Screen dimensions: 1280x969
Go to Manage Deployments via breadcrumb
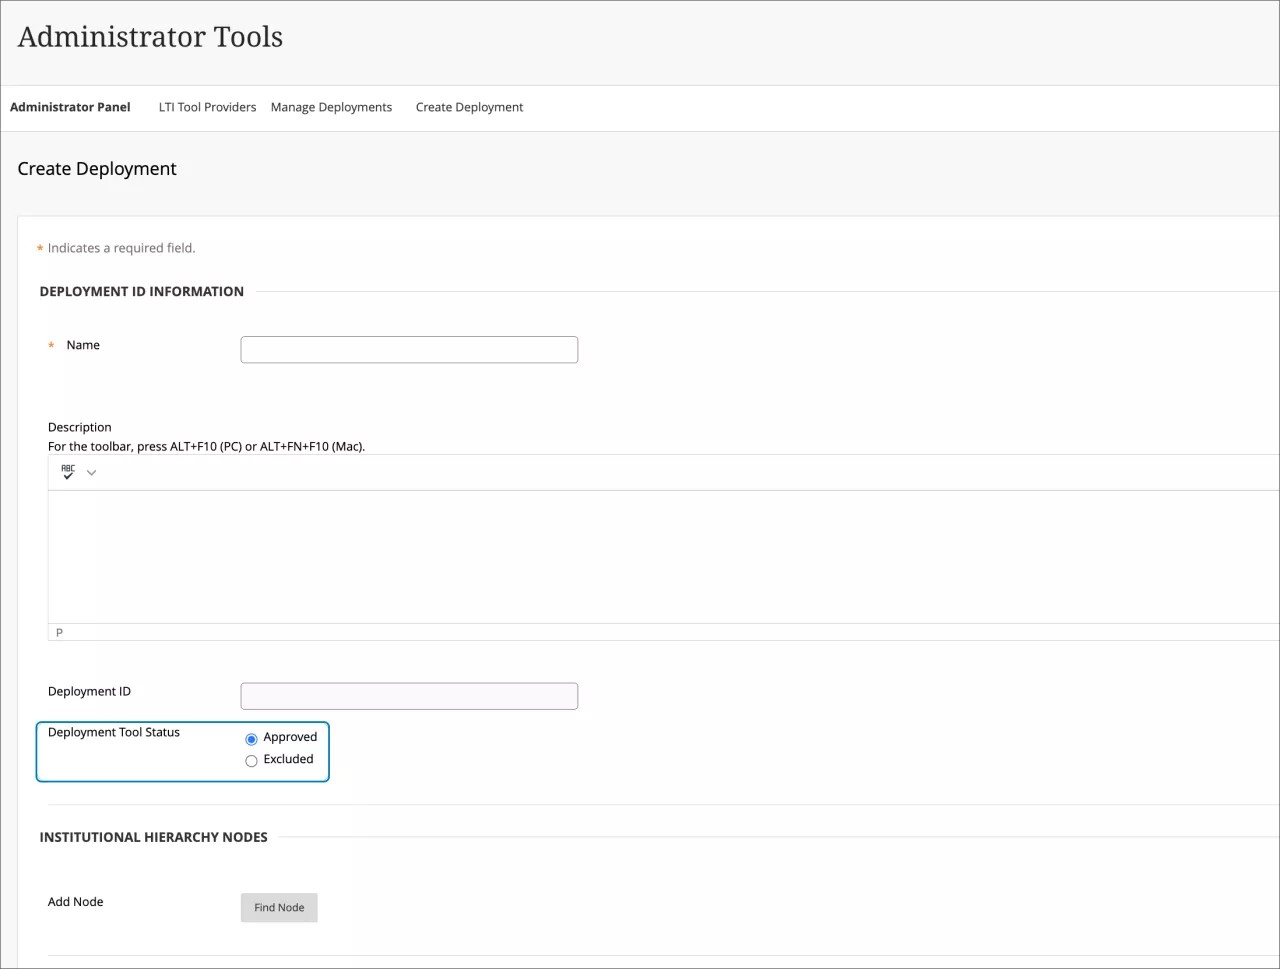coord(331,107)
